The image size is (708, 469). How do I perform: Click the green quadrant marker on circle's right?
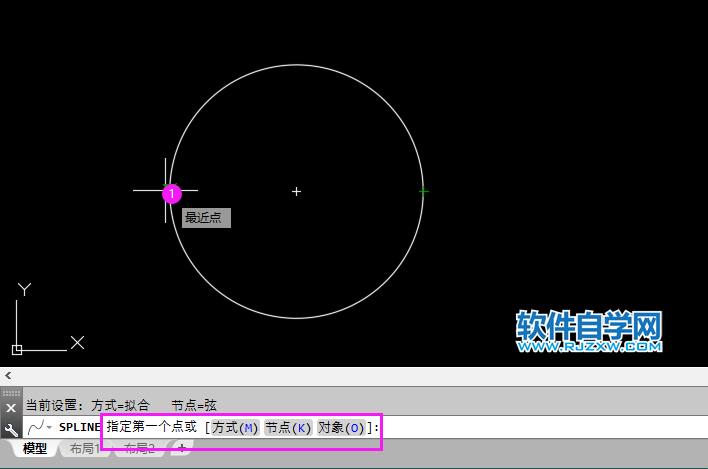(424, 191)
